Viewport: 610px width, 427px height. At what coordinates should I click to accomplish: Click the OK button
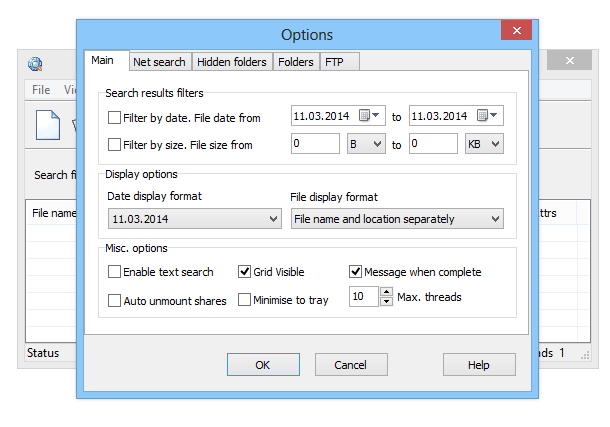(x=263, y=365)
